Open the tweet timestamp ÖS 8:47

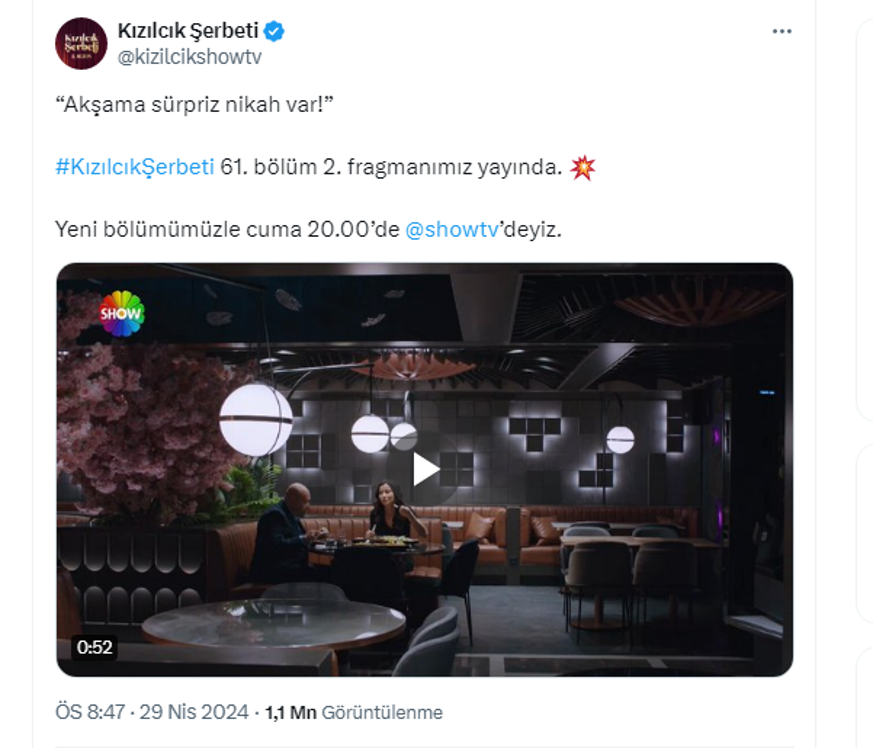pyautogui.click(x=90, y=712)
